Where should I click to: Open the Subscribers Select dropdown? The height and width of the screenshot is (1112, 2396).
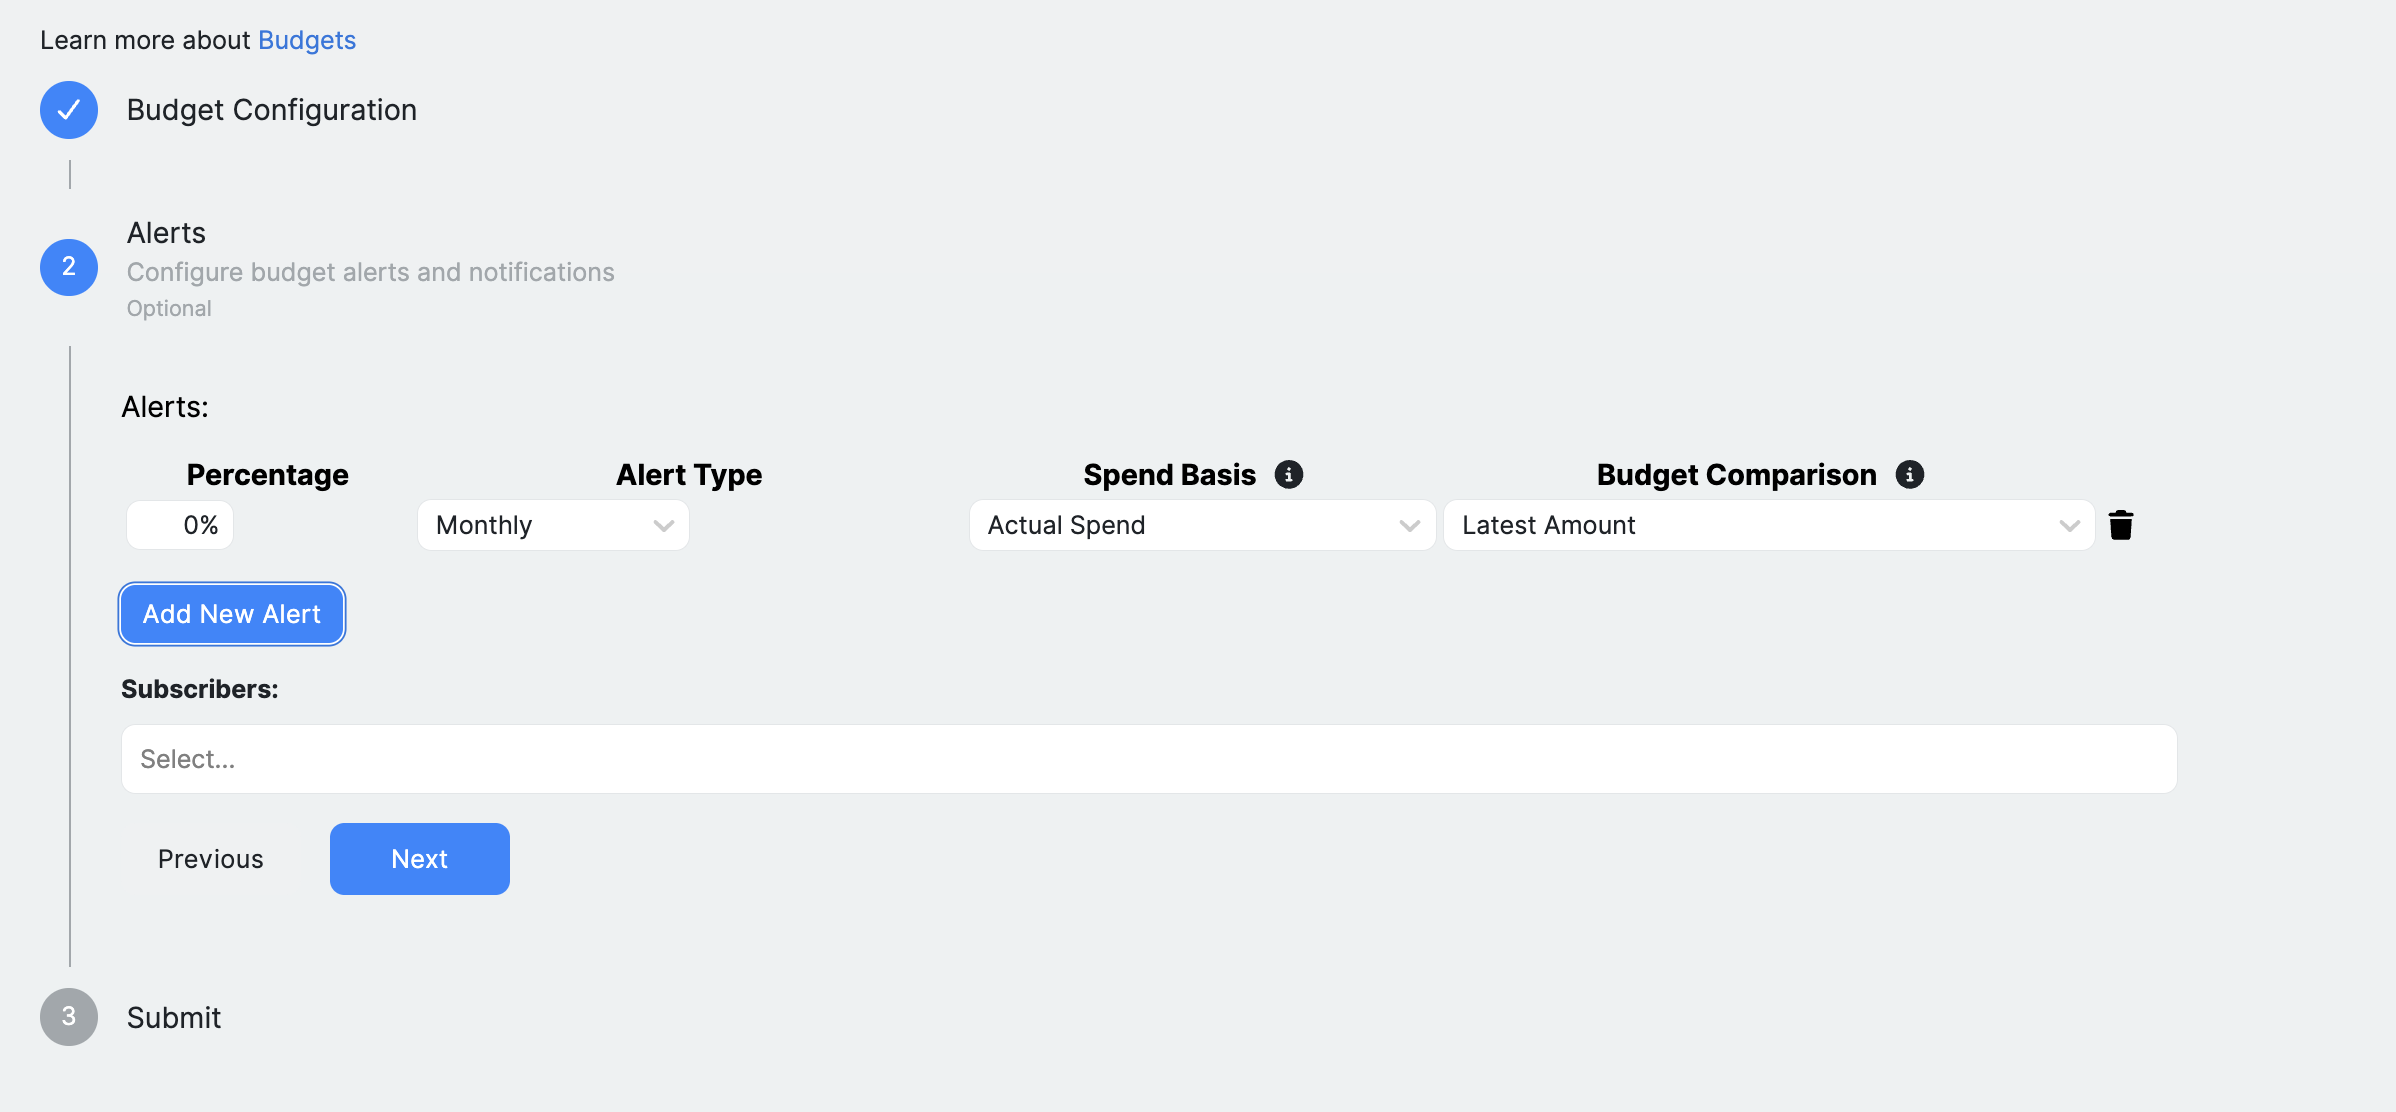[x=1148, y=759]
